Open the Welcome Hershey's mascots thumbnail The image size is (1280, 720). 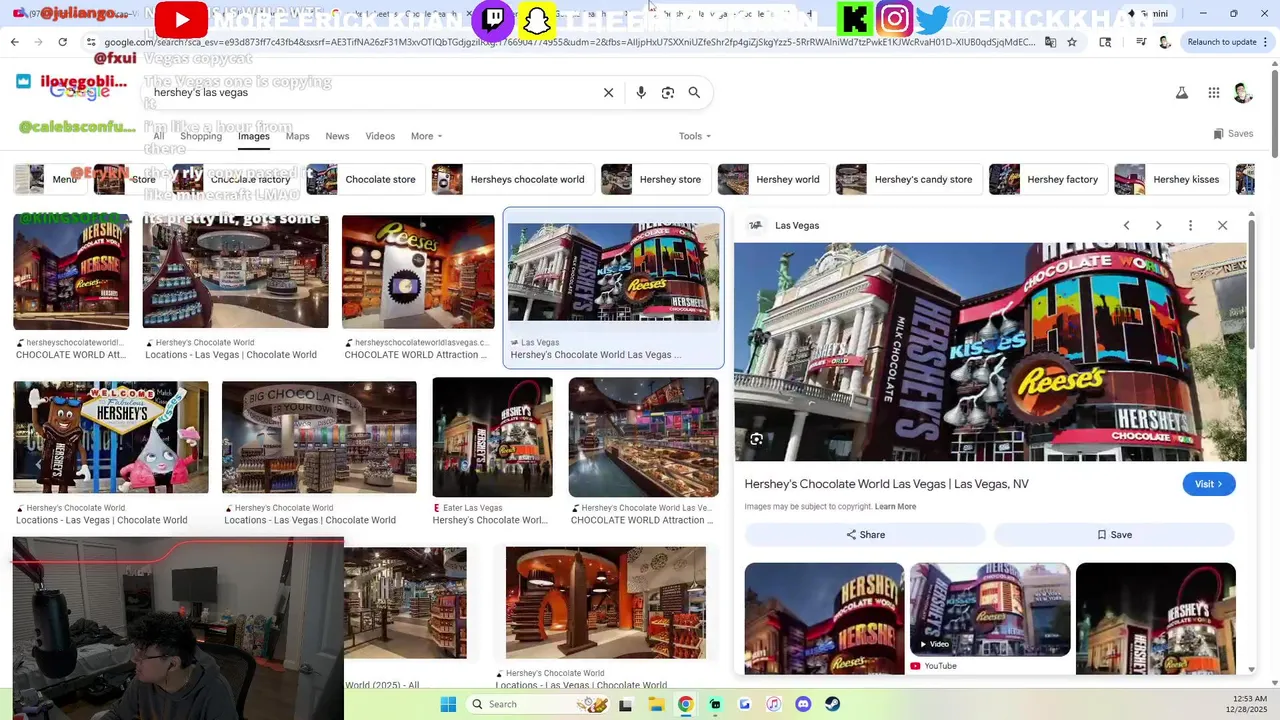[111, 437]
